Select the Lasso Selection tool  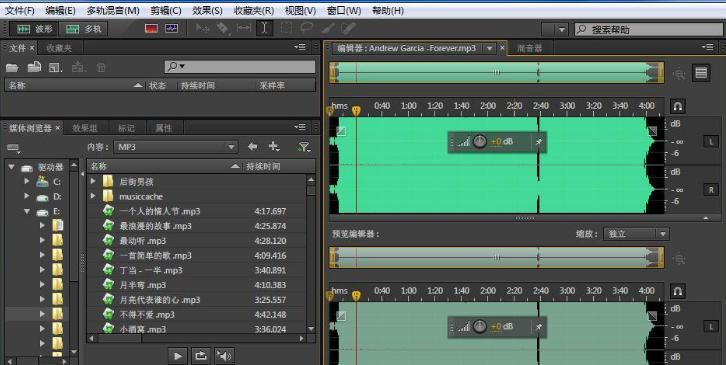[307, 28]
